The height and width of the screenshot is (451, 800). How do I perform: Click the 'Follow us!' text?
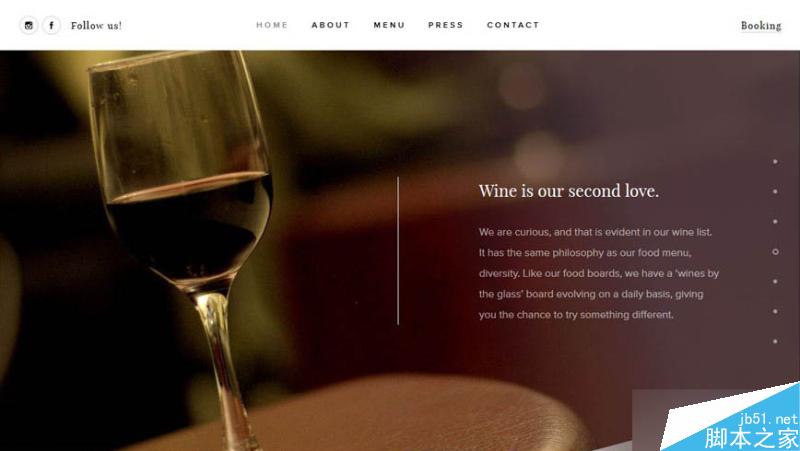click(96, 26)
